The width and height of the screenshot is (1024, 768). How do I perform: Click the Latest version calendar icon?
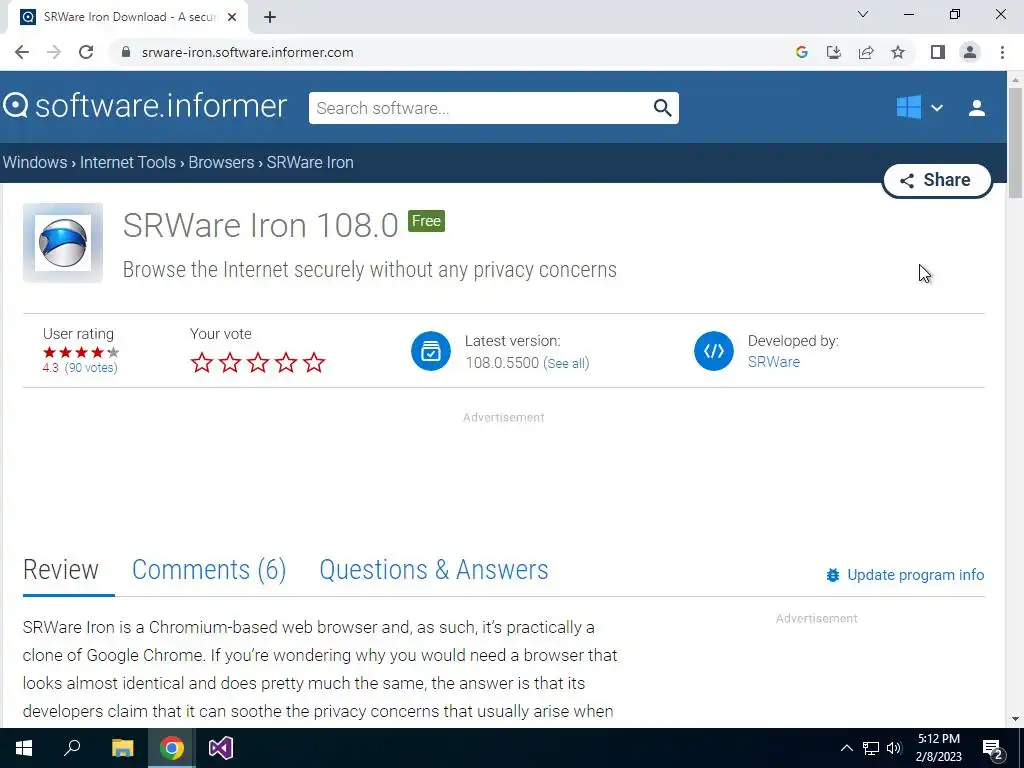point(431,351)
